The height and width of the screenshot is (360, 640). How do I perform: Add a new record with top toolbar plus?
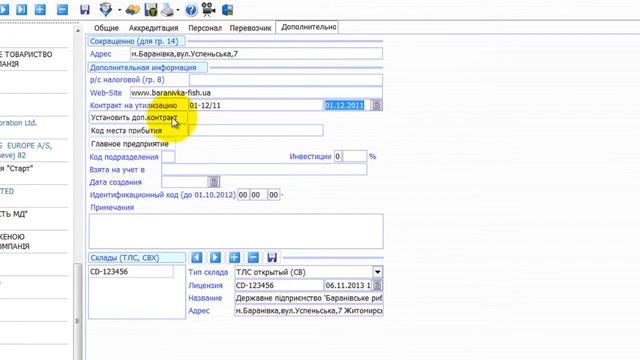click(x=40, y=9)
